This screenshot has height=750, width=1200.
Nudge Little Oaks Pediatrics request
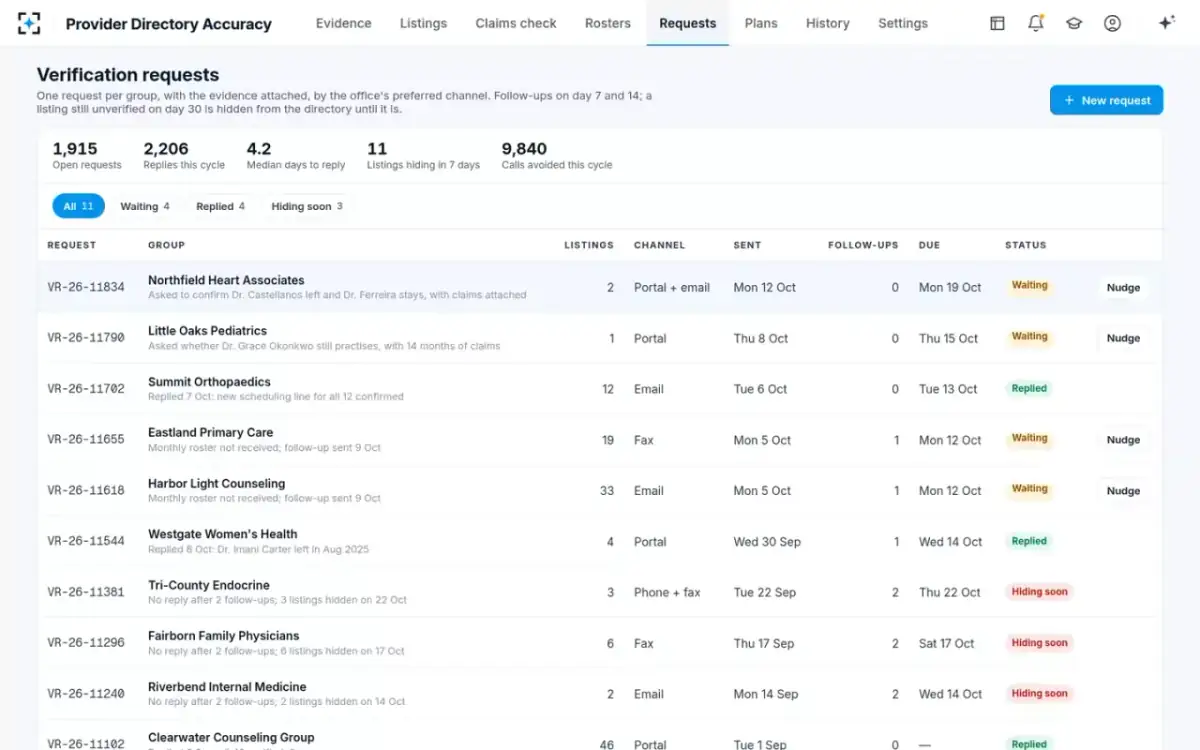[x=1123, y=338]
